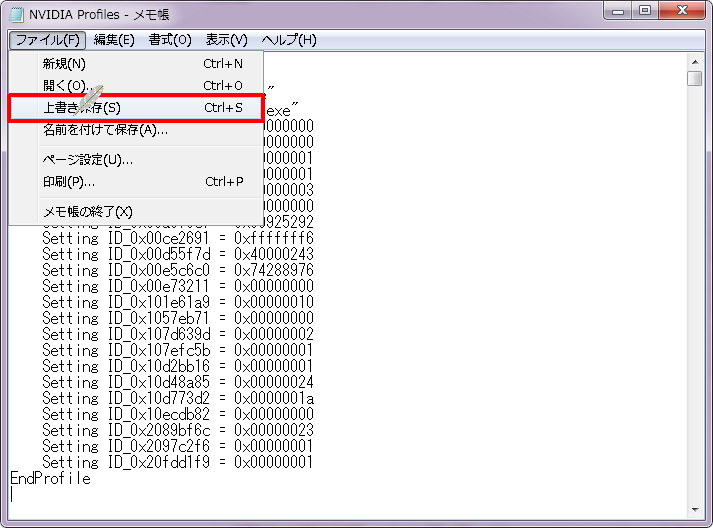Open the ヘルプ(H) menu
The image size is (713, 528).
pyautogui.click(x=289, y=40)
